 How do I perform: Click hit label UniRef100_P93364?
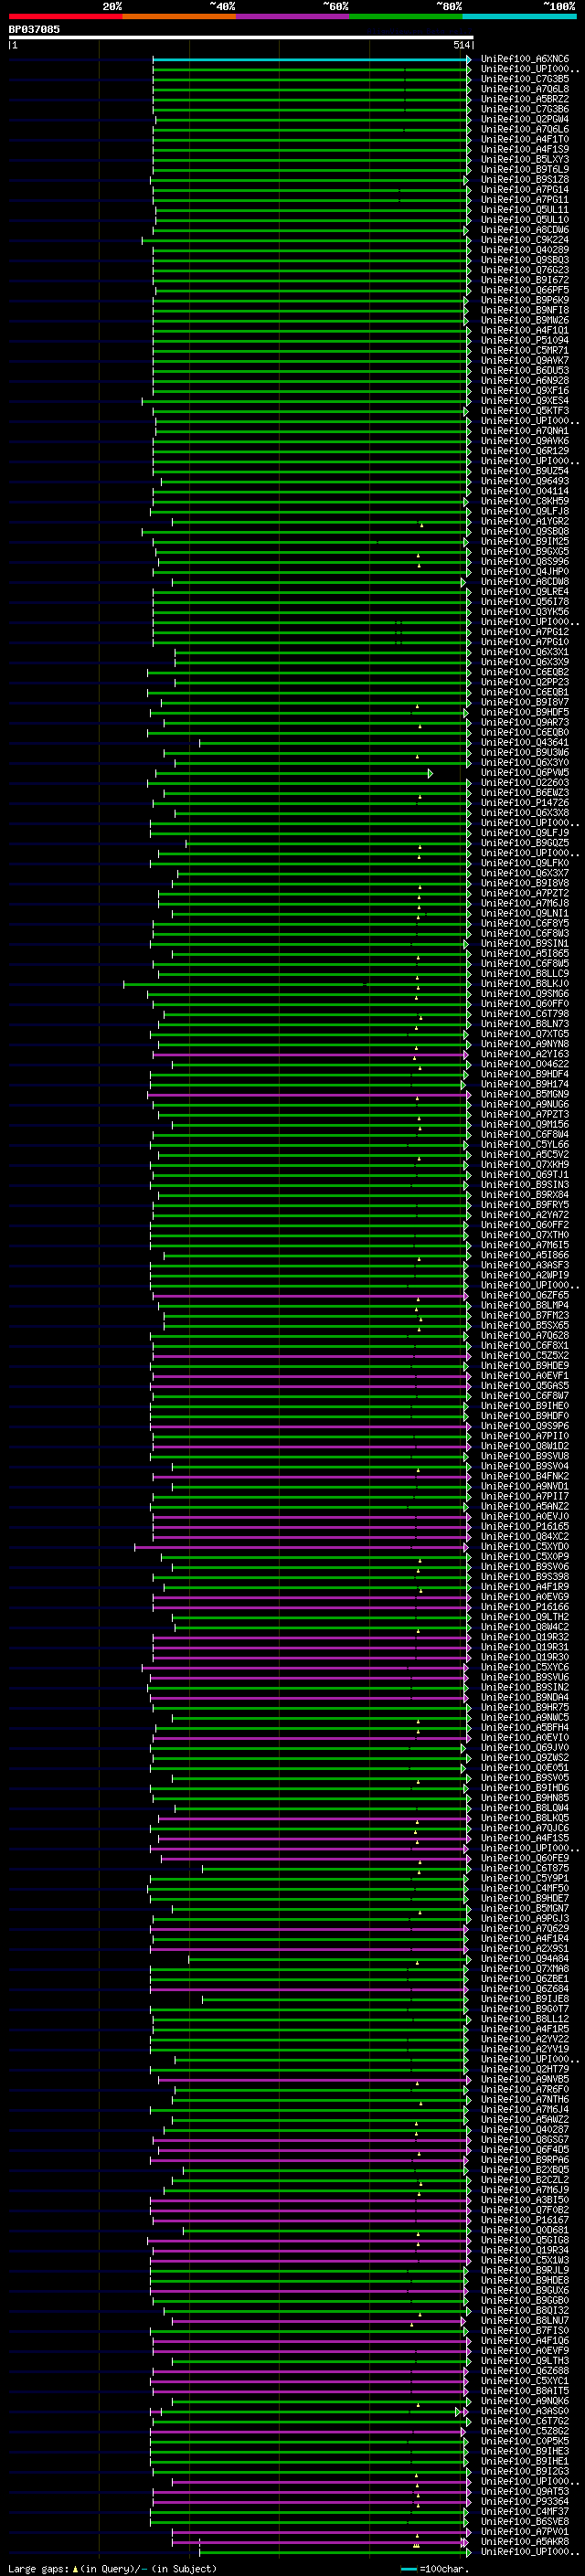pos(524,2501)
